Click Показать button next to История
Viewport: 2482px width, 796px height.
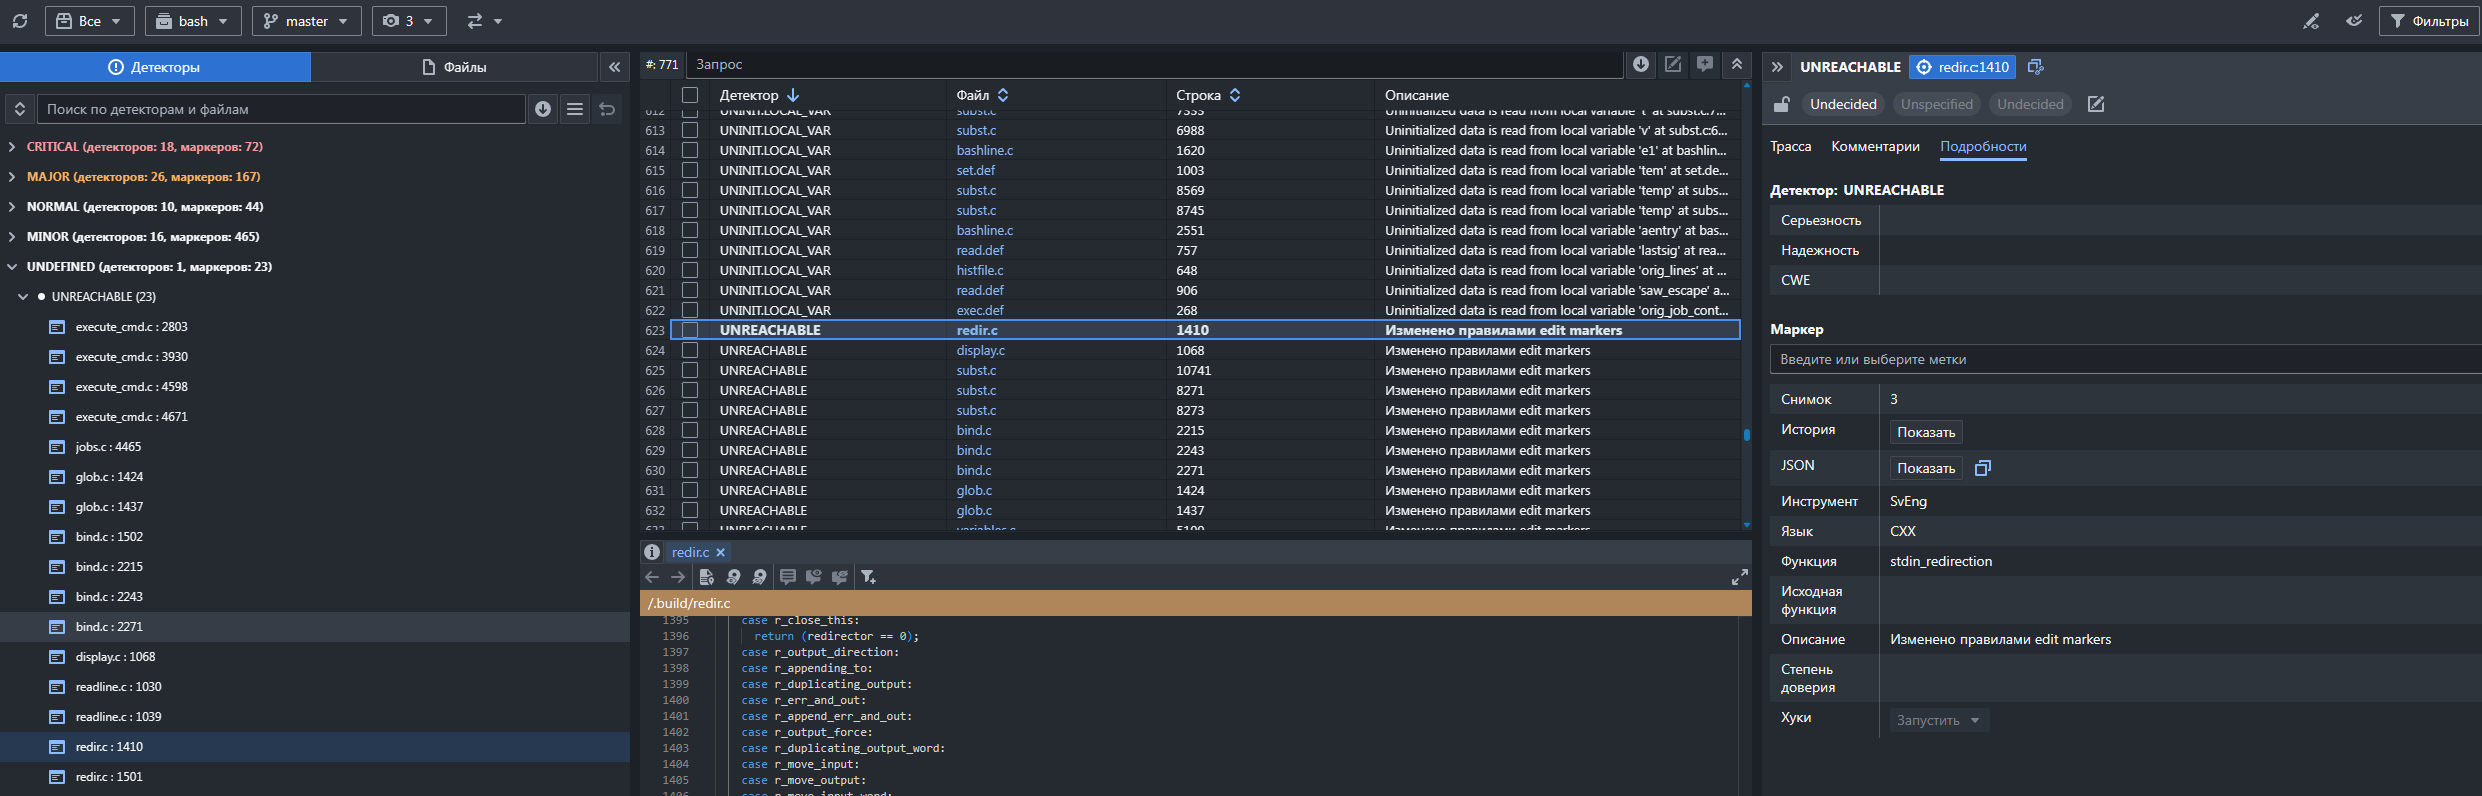coord(1925,432)
